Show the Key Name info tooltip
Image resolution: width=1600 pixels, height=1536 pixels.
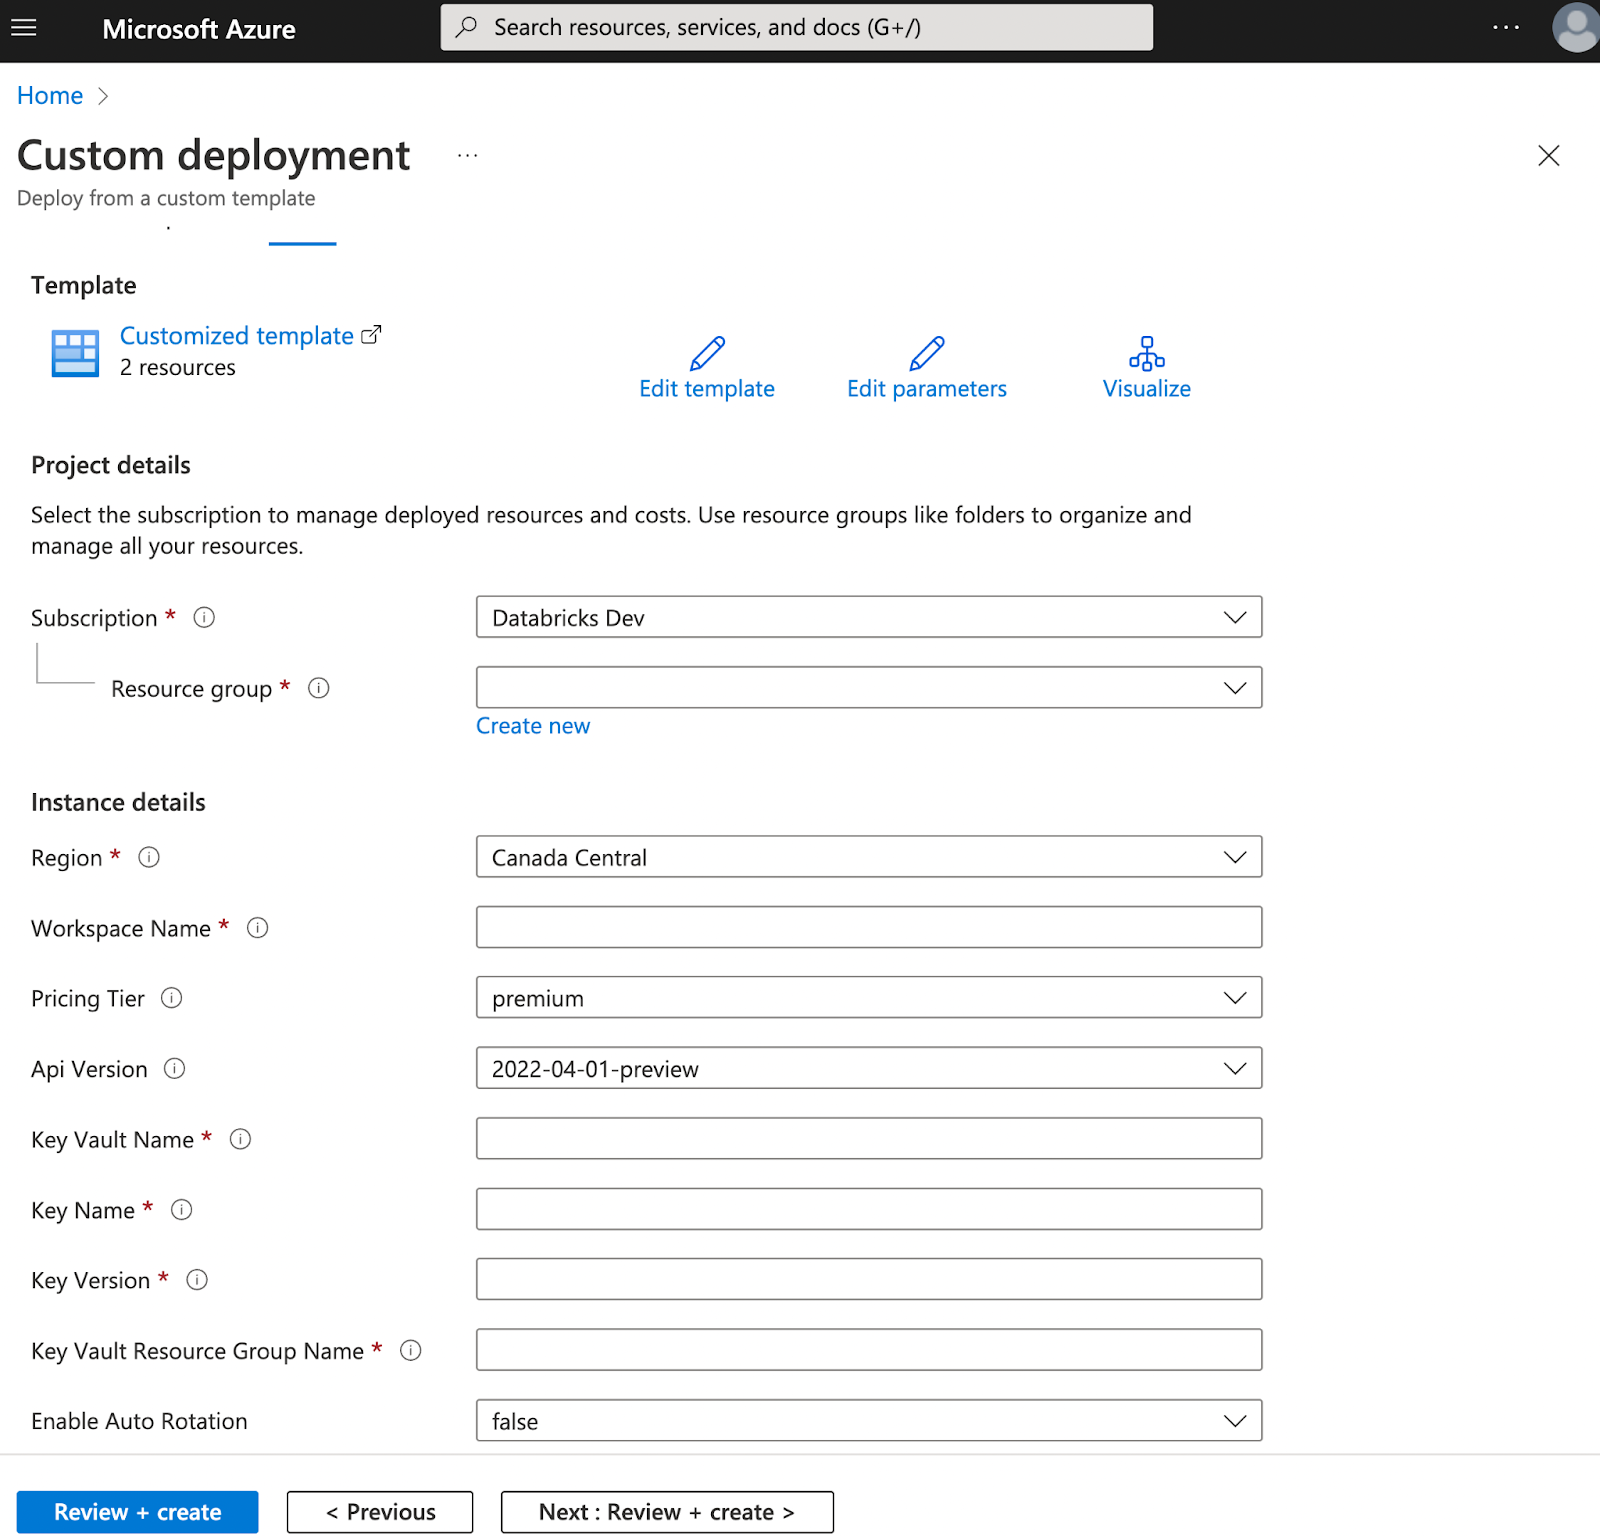click(x=181, y=1210)
